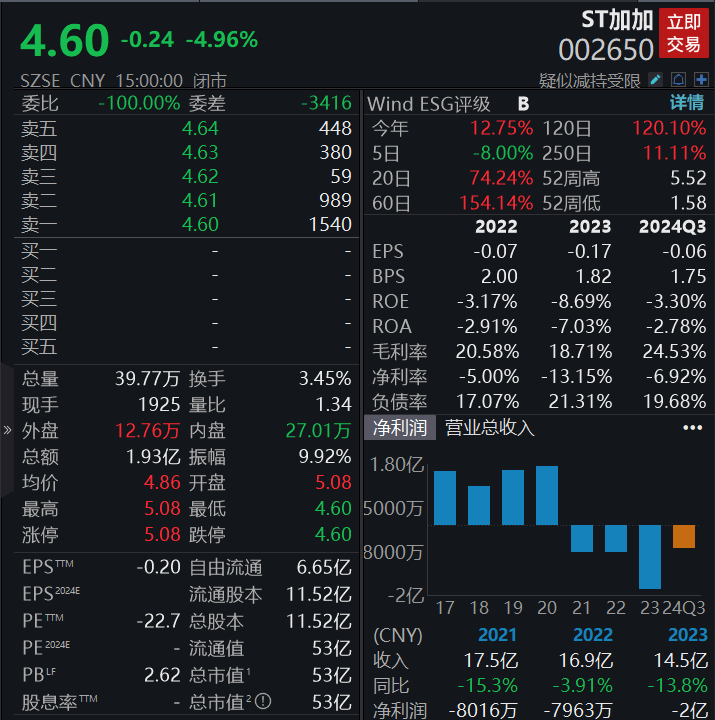
Task: Click the 2022 revenue value 16.9亿
Action: click(x=586, y=660)
